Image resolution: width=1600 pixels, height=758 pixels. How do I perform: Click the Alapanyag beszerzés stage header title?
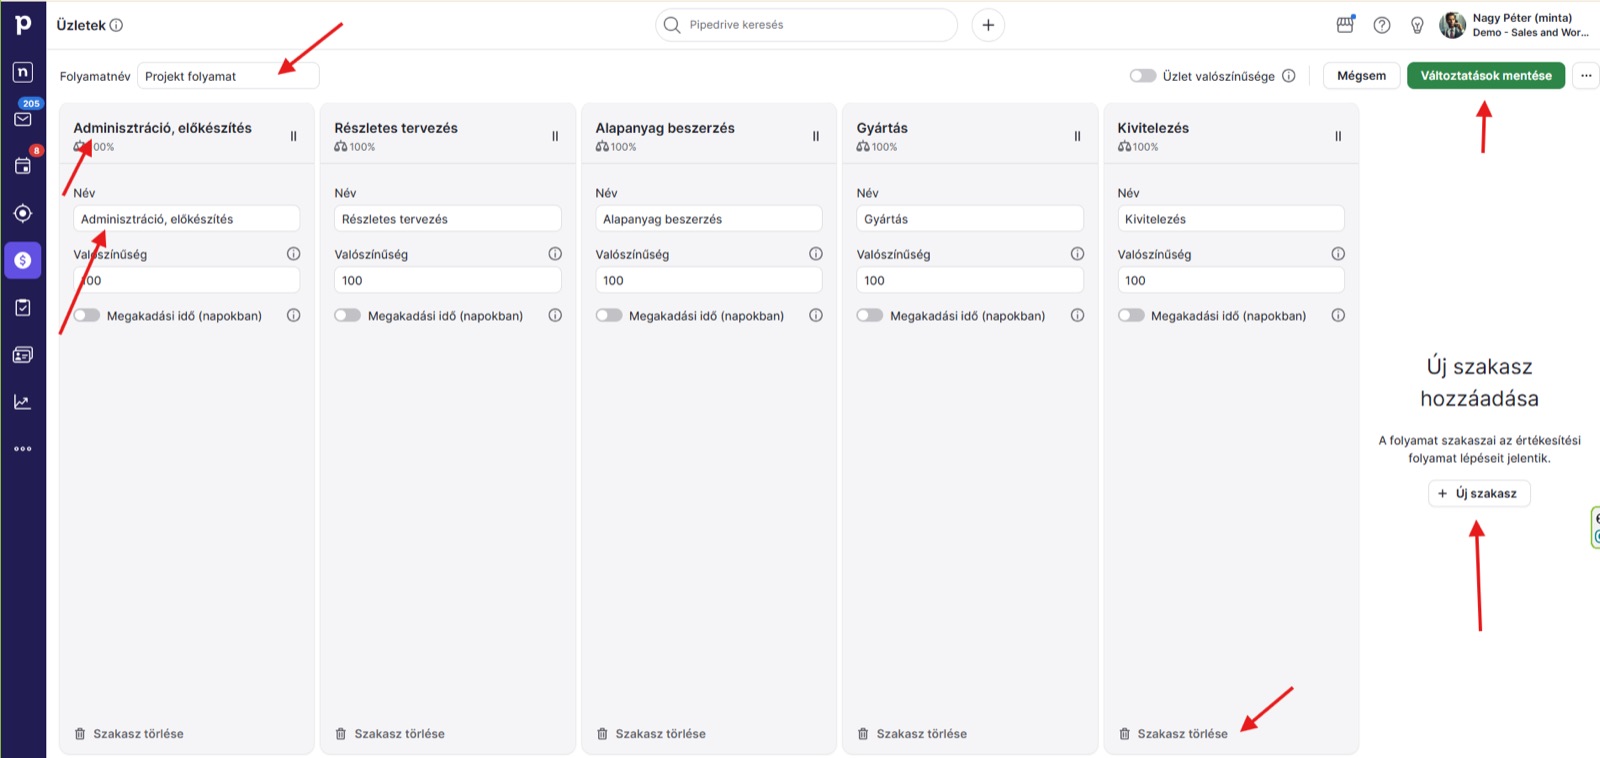[665, 128]
